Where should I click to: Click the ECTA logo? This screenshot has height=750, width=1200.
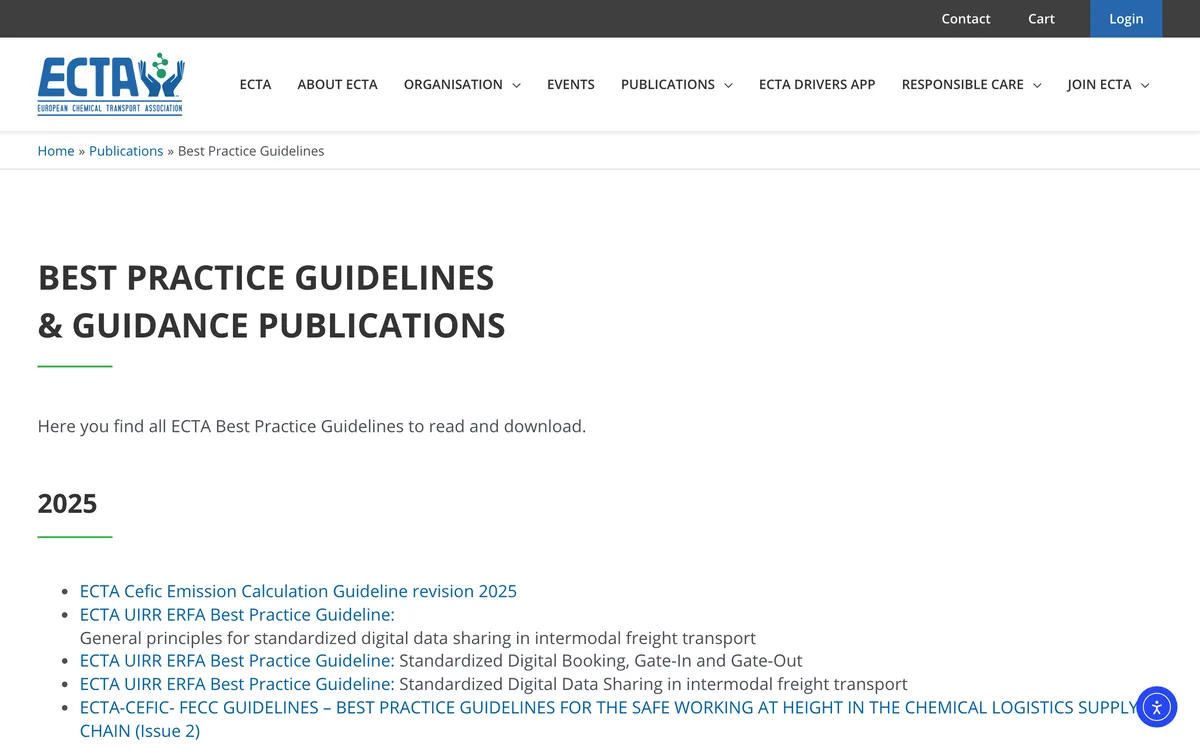(x=111, y=84)
